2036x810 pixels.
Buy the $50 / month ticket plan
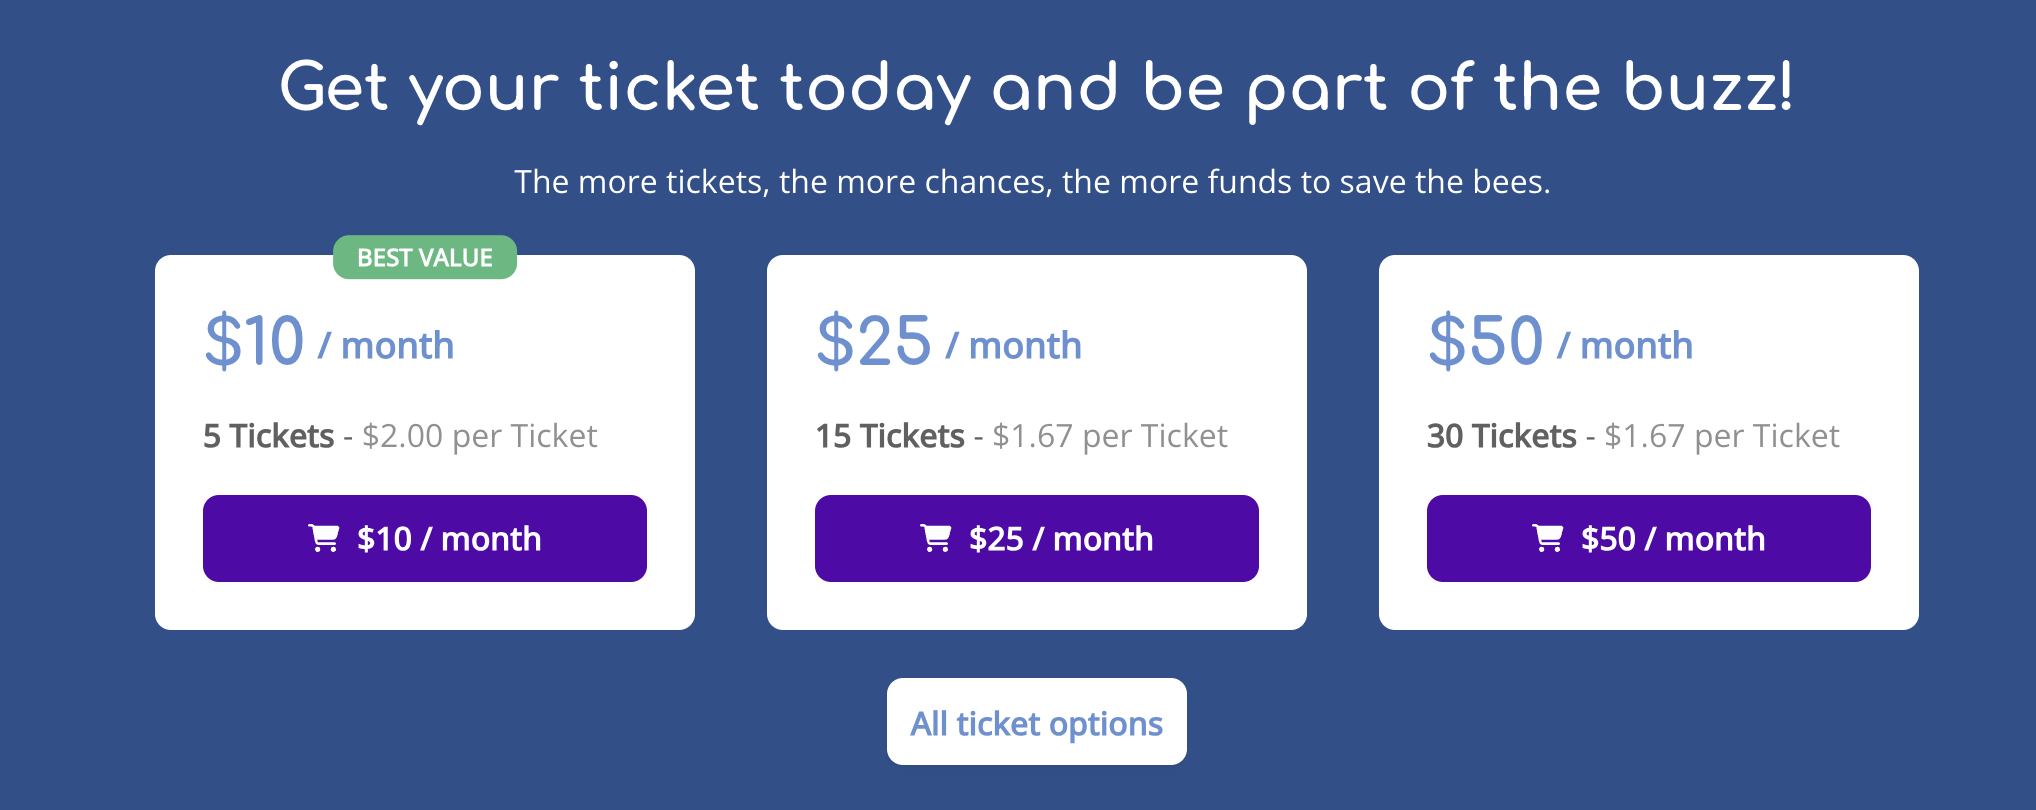pos(1649,538)
